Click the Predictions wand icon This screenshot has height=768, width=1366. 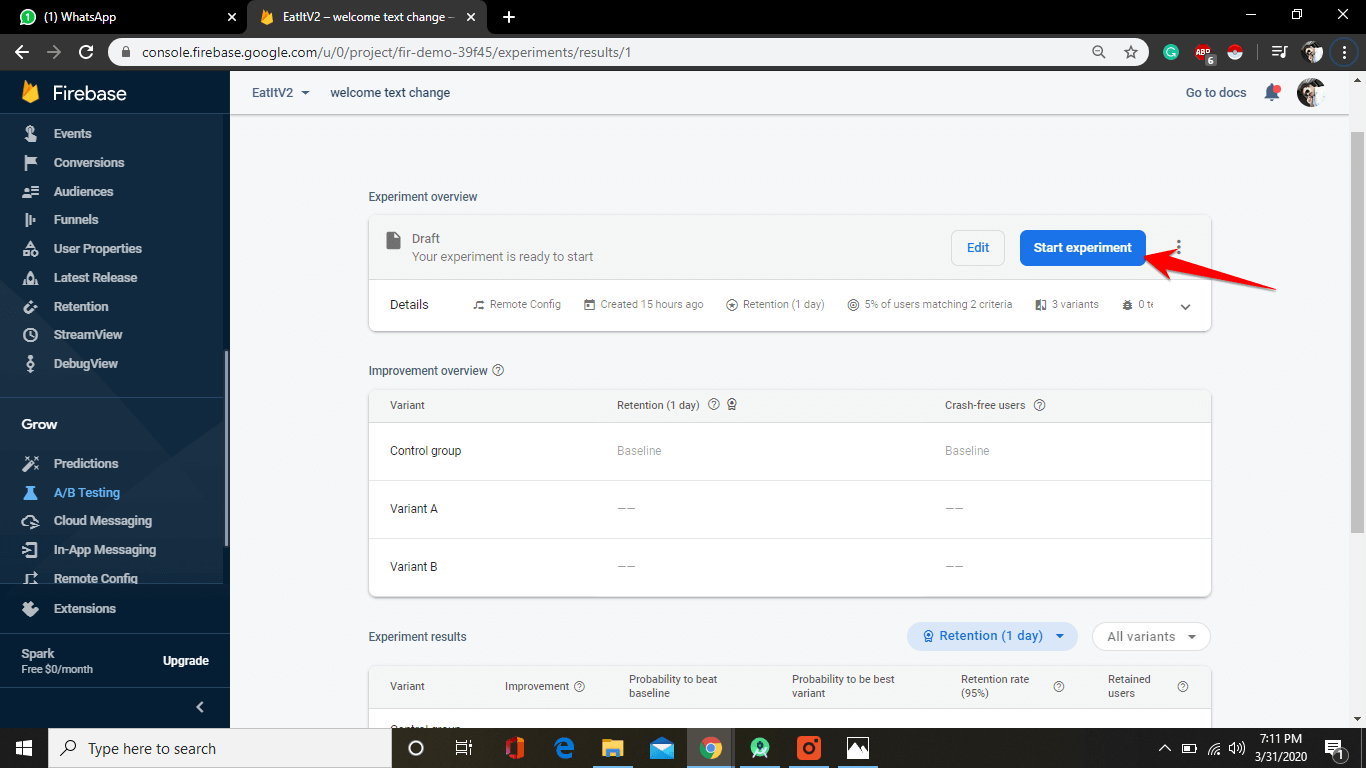click(x=31, y=463)
